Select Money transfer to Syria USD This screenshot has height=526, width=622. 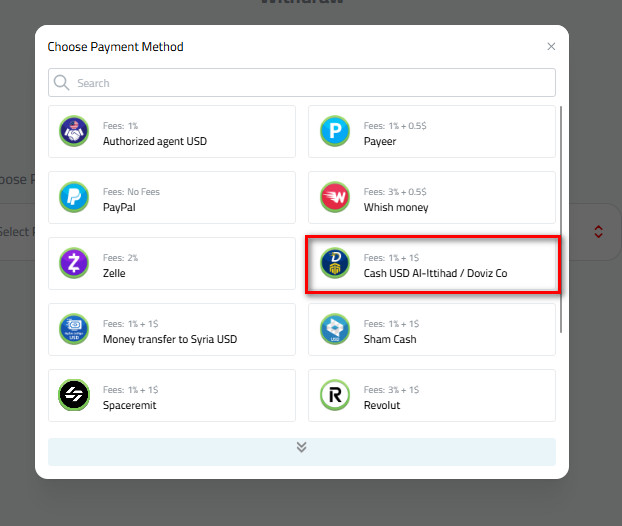[x=172, y=329]
